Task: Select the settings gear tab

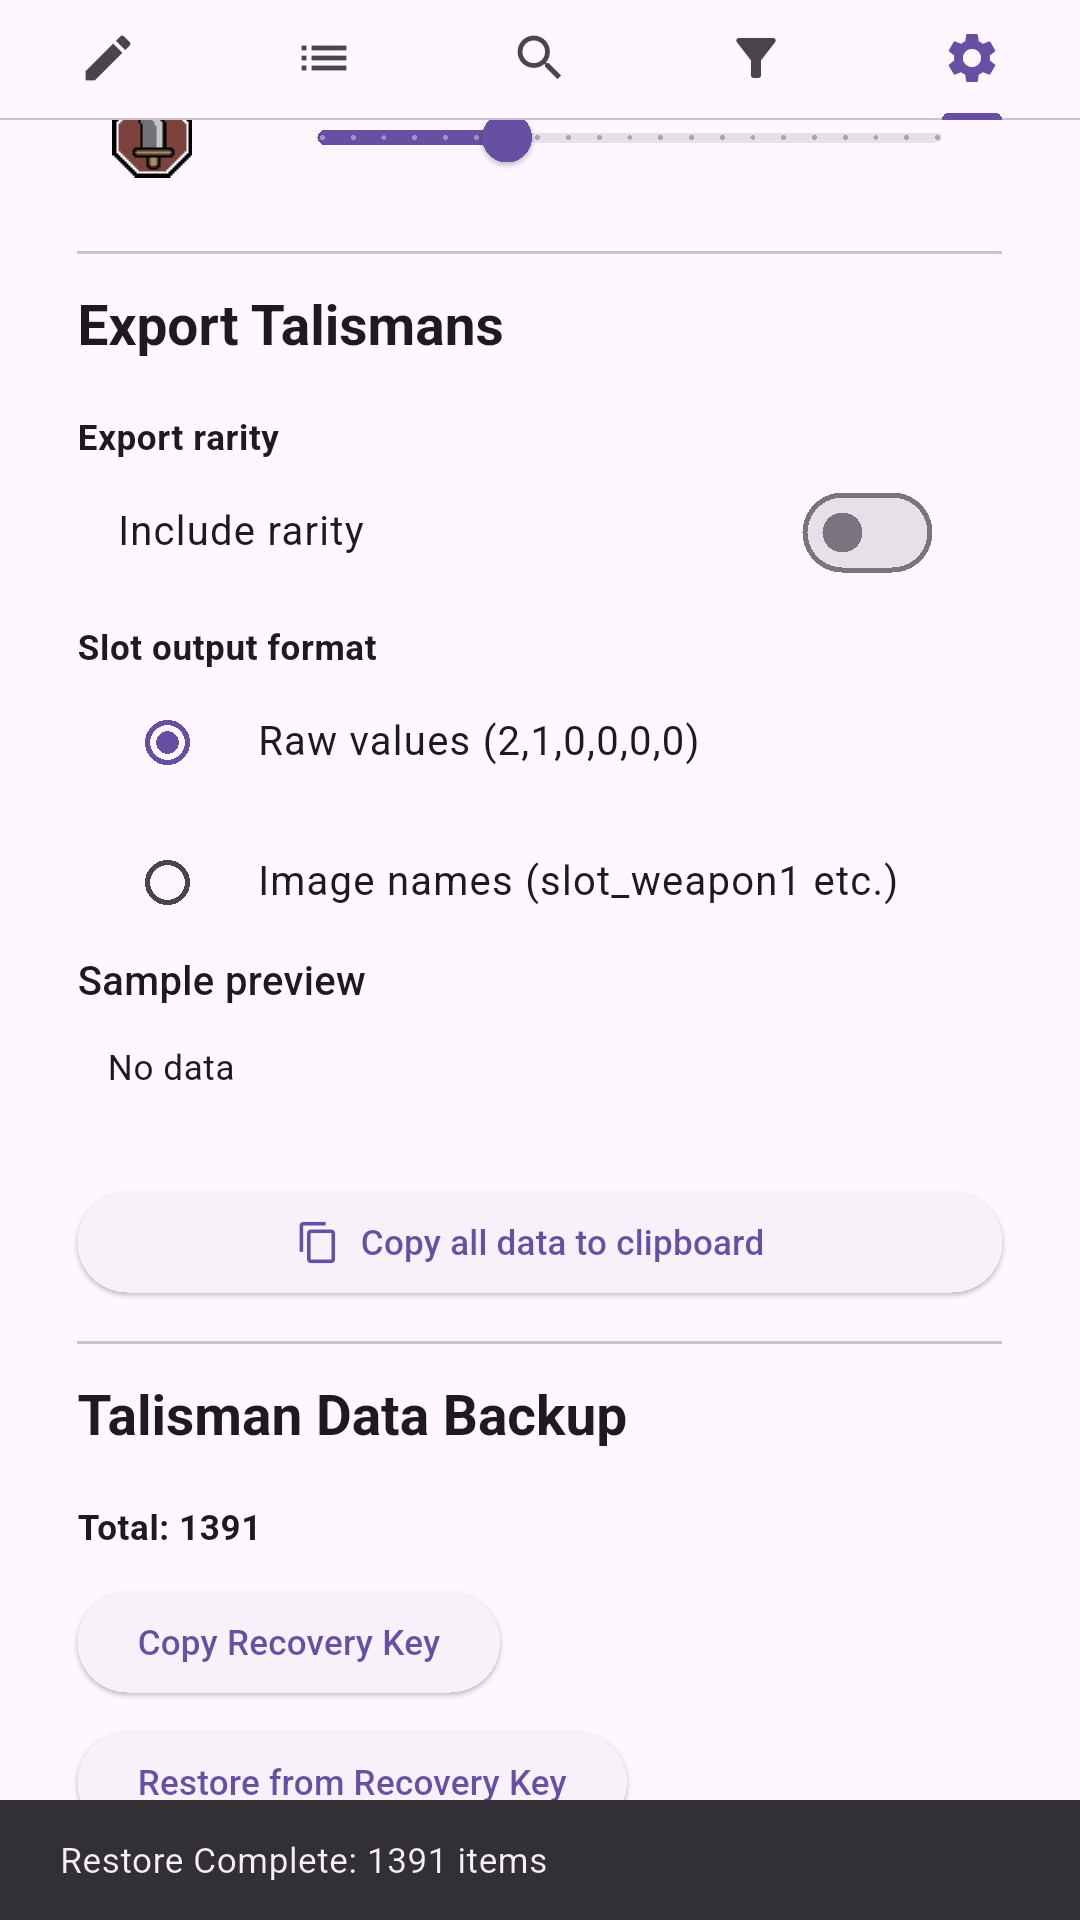Action: [972, 58]
